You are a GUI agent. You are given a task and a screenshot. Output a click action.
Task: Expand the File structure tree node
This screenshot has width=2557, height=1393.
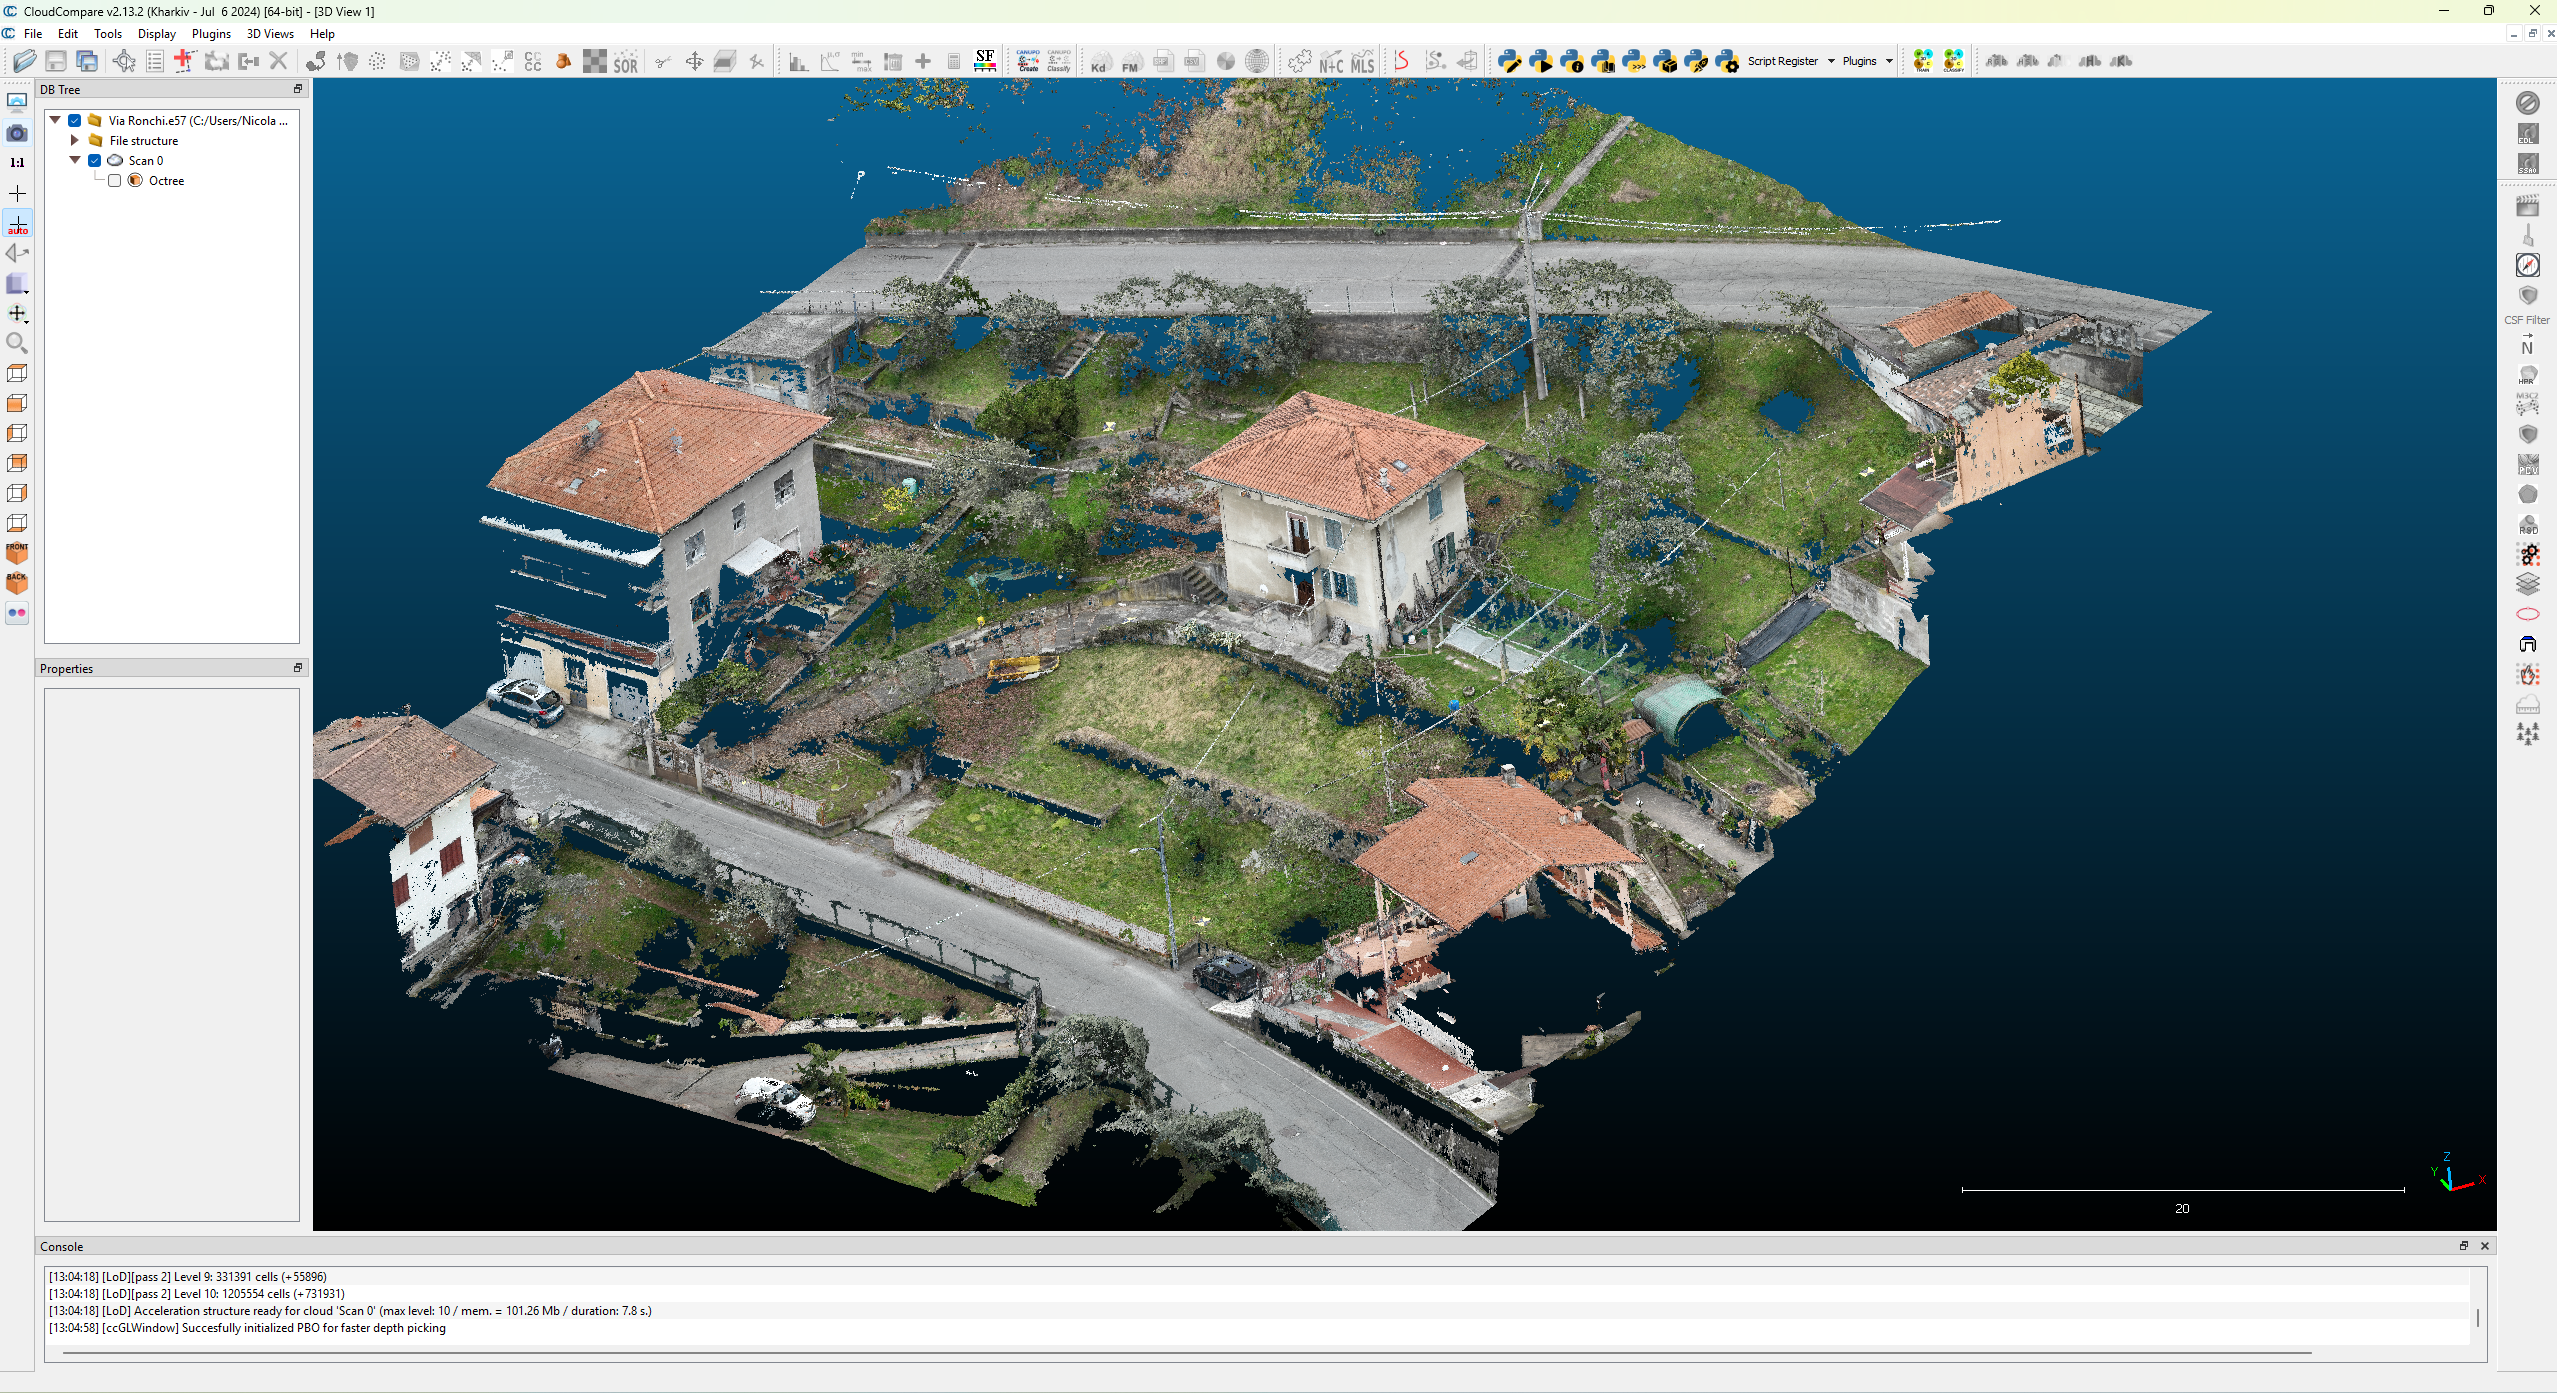click(74, 140)
